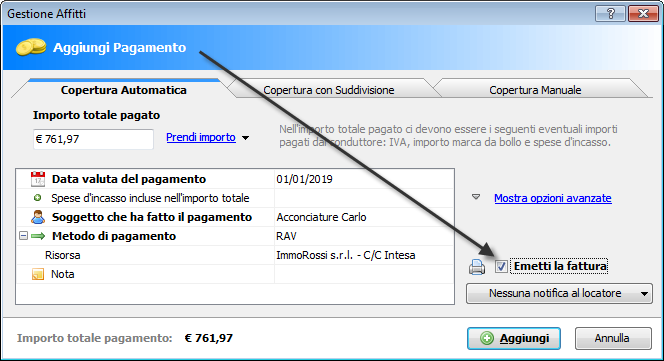Click the yellow note icon beside Nota
This screenshot has width=664, height=361.
(38, 274)
